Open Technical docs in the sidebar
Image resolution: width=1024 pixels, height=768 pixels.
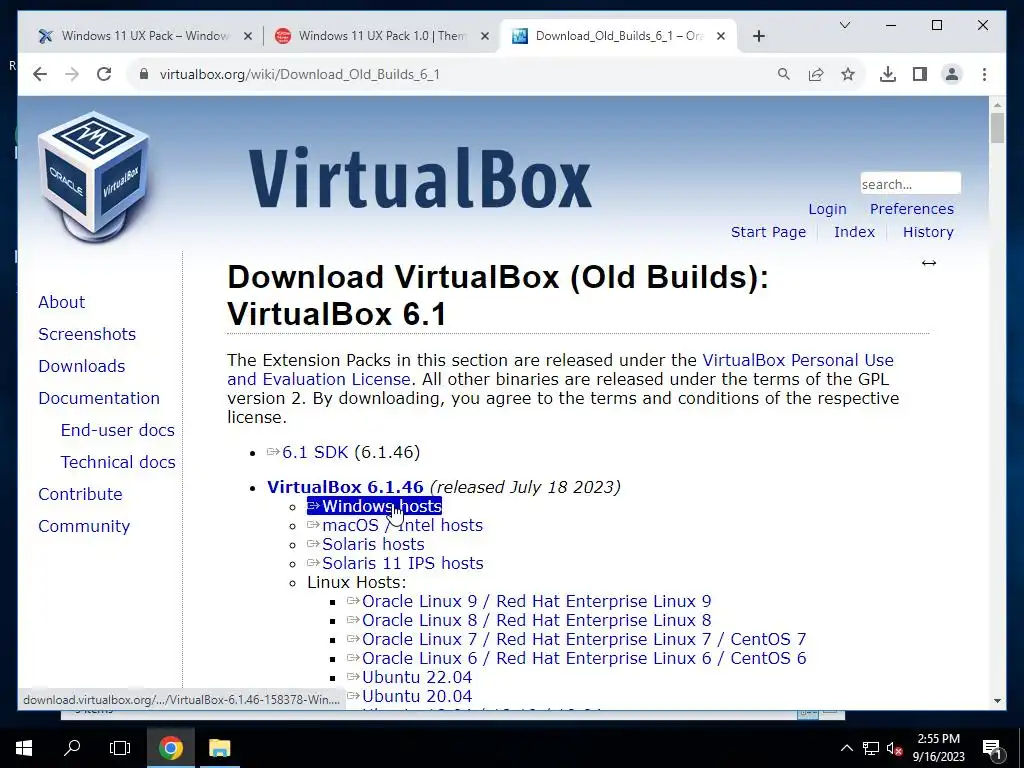tap(118, 462)
